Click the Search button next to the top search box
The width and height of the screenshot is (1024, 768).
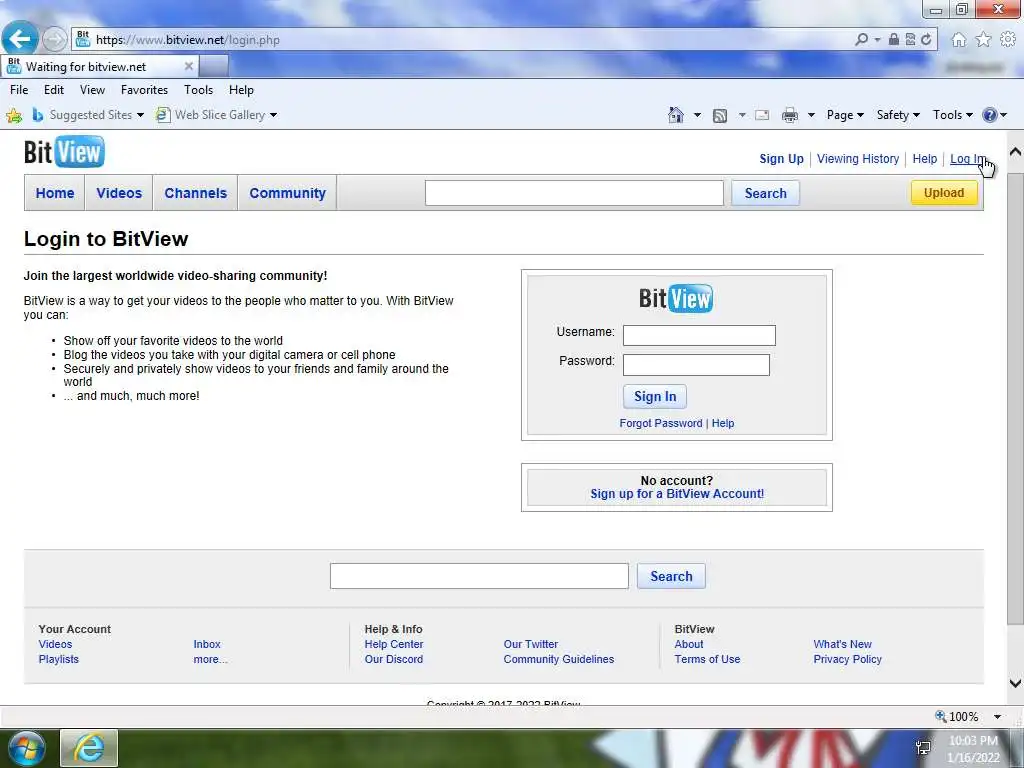[x=765, y=193]
